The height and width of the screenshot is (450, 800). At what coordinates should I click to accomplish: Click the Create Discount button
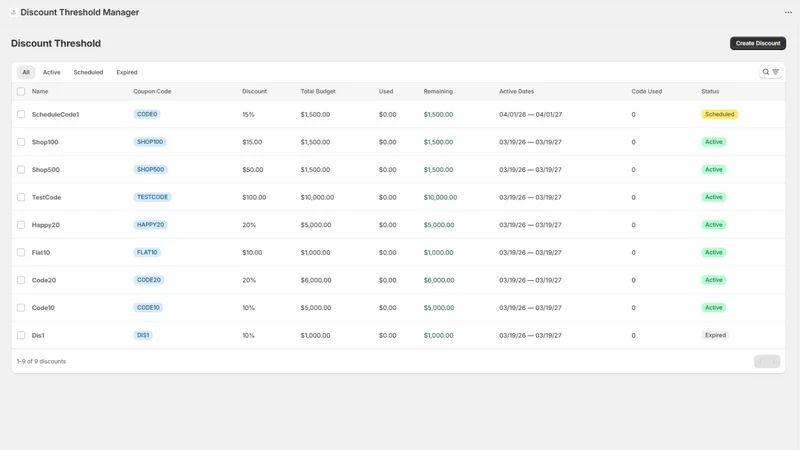tap(758, 43)
